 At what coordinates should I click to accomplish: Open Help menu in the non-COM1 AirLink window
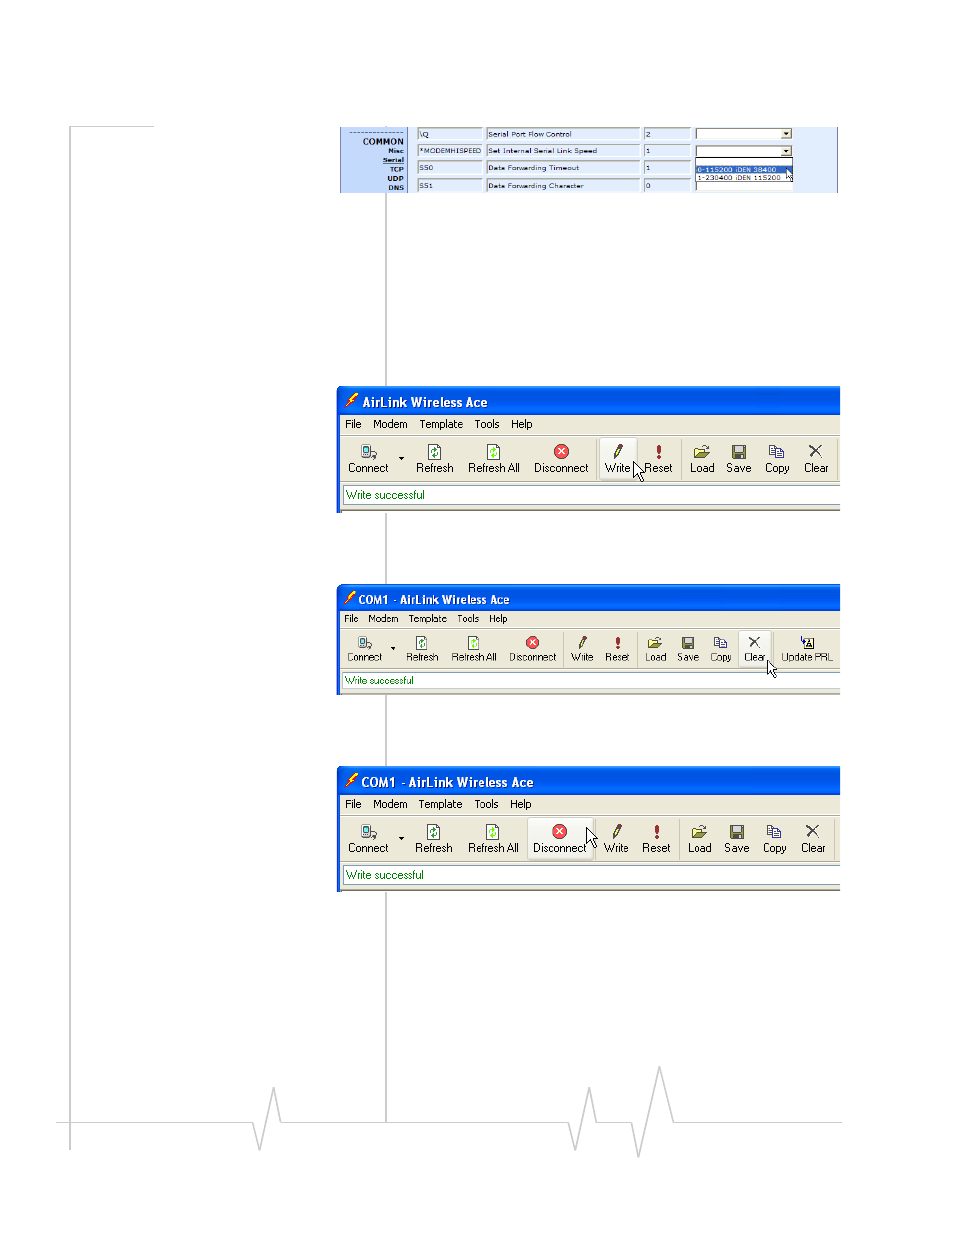(x=522, y=424)
